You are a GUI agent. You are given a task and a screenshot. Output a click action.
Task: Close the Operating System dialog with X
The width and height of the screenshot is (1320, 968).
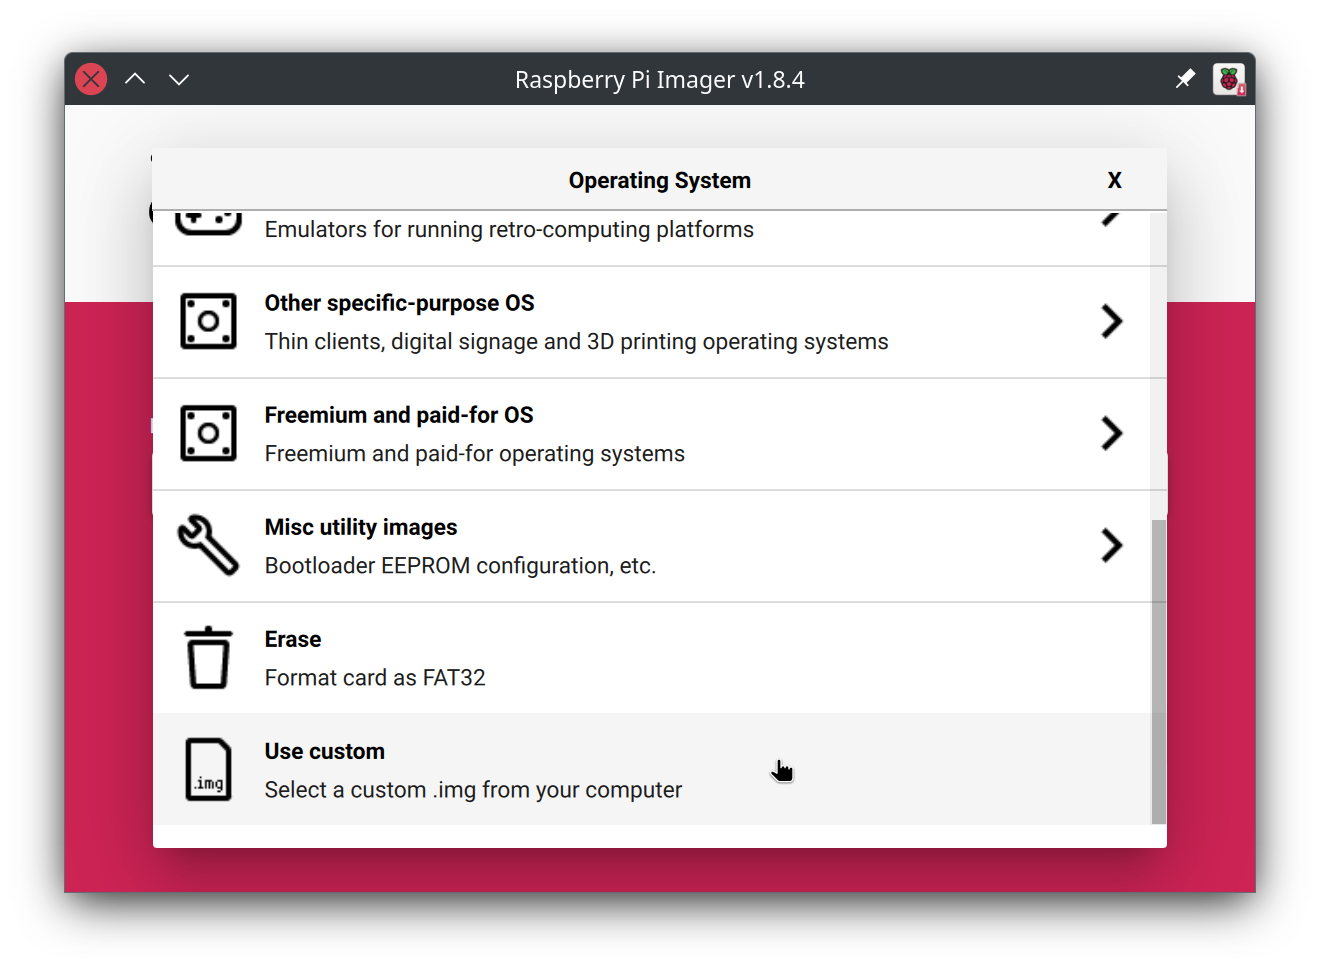[1114, 180]
